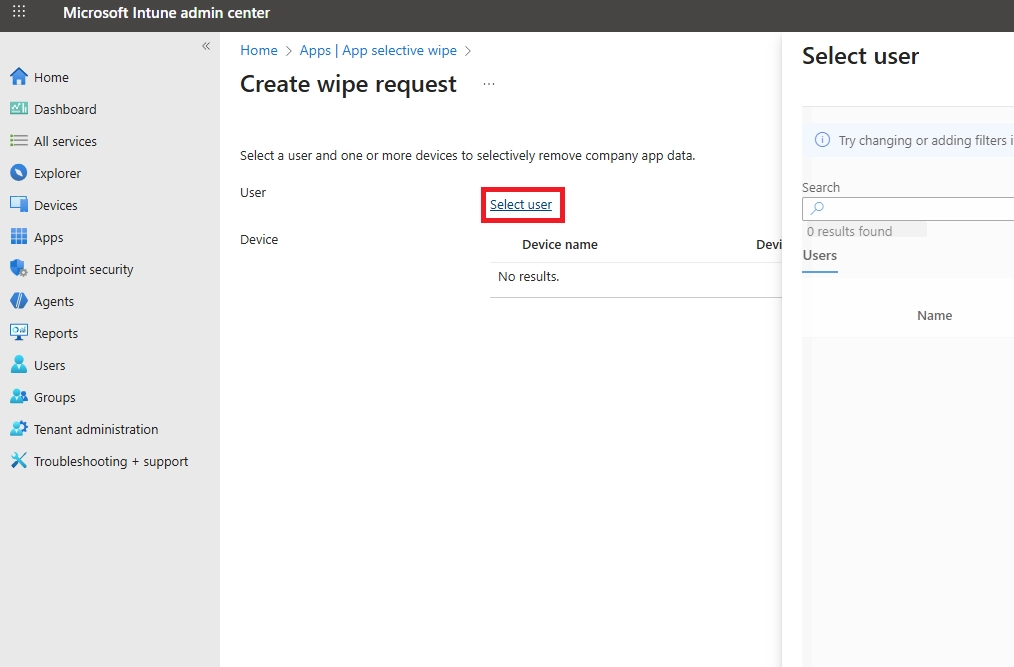Open Users from the sidebar
This screenshot has width=1014, height=667.
(x=48, y=365)
